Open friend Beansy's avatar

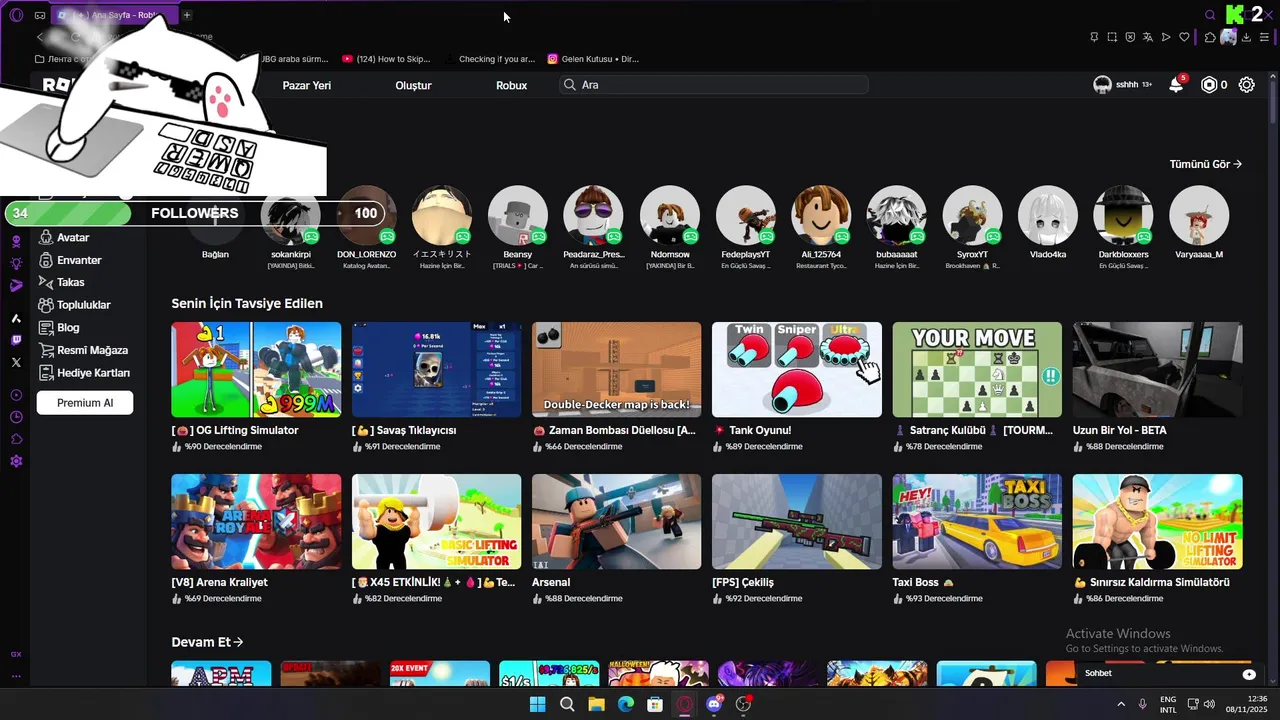click(517, 215)
